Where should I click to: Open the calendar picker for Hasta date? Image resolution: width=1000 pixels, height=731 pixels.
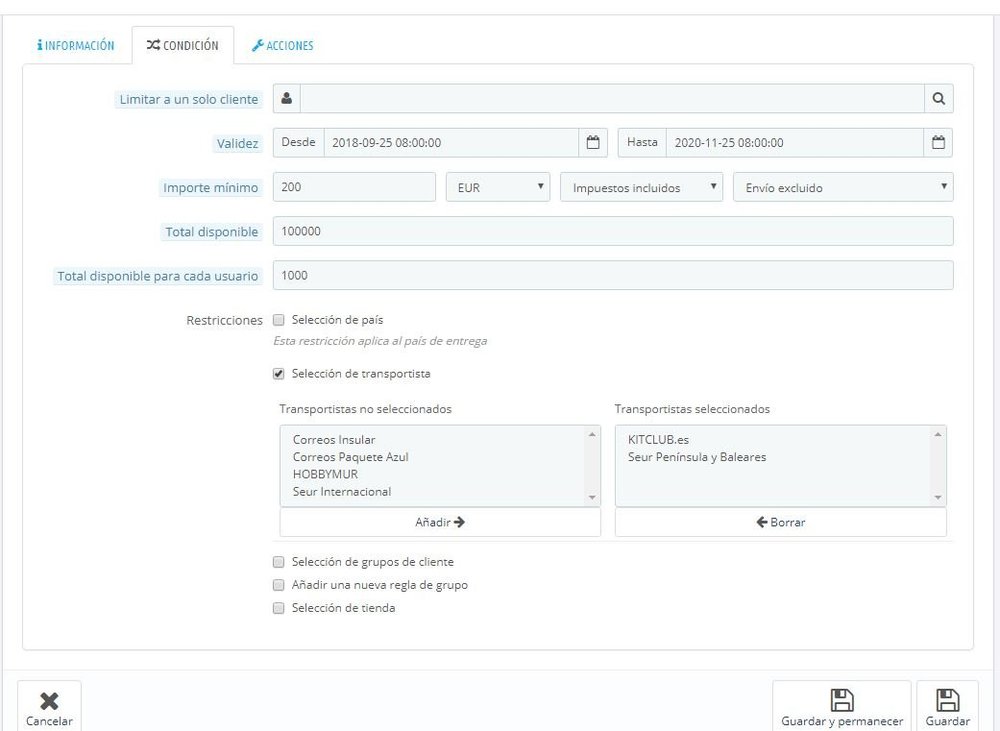938,142
